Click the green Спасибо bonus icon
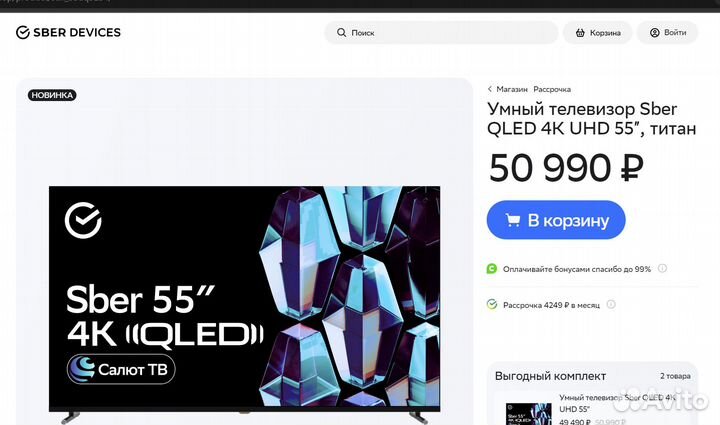Image resolution: width=720 pixels, height=425 pixels. click(x=492, y=268)
